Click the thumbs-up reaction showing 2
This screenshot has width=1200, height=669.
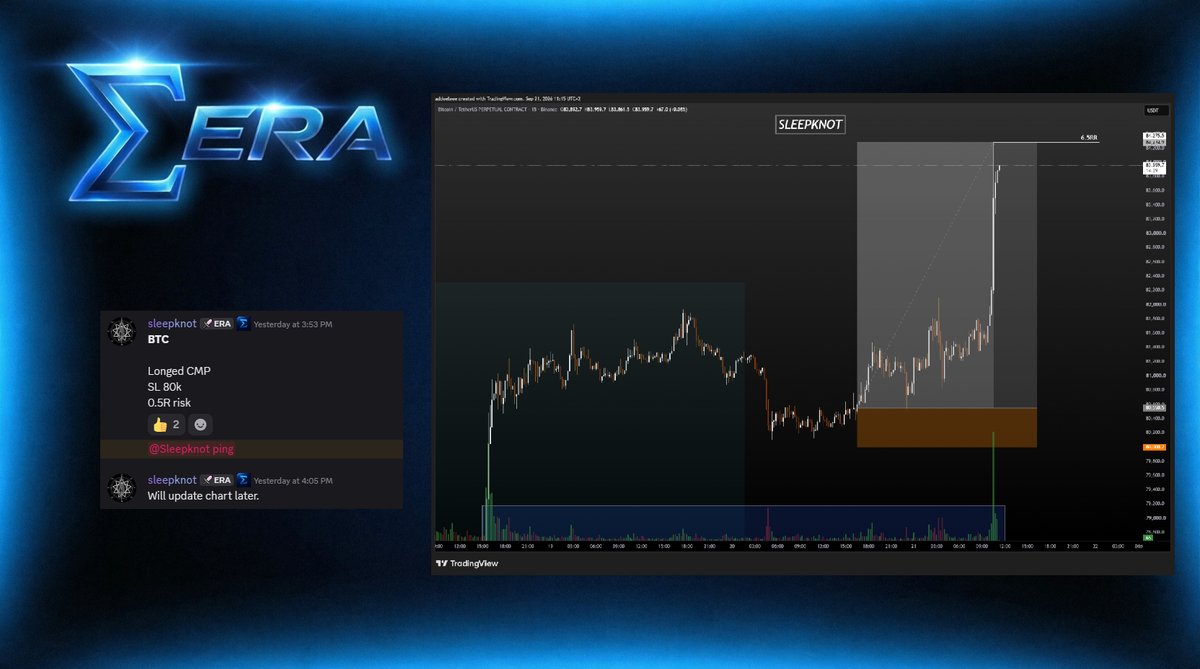point(165,425)
